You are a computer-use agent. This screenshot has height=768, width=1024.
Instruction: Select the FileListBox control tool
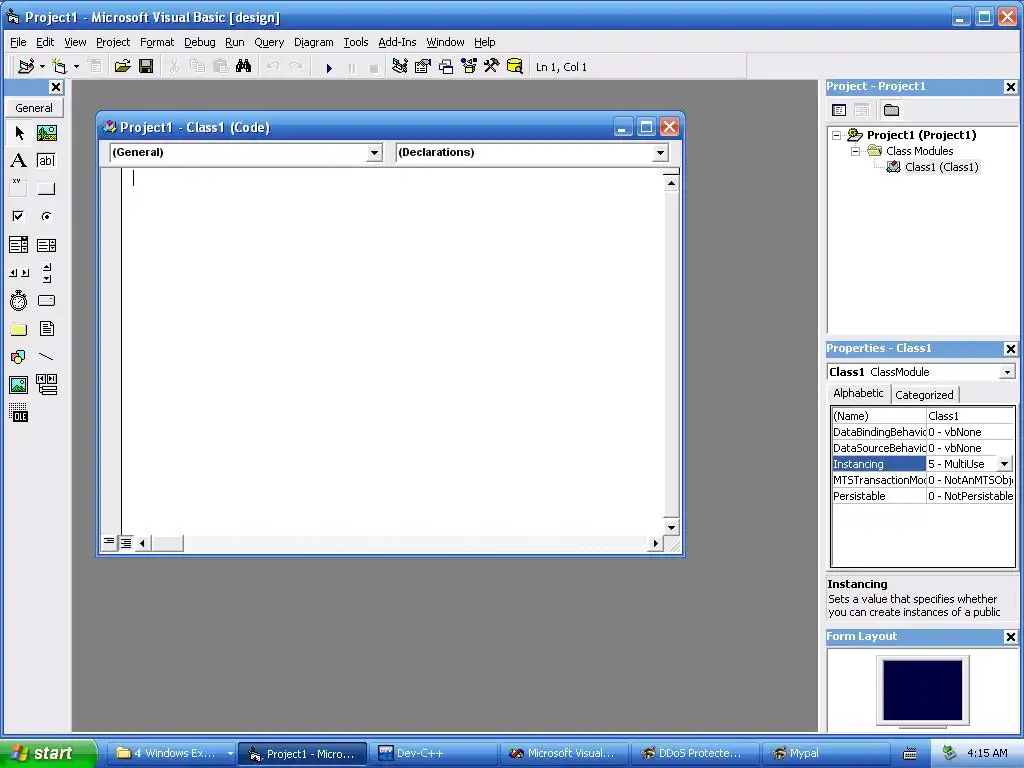pyautogui.click(x=46, y=328)
